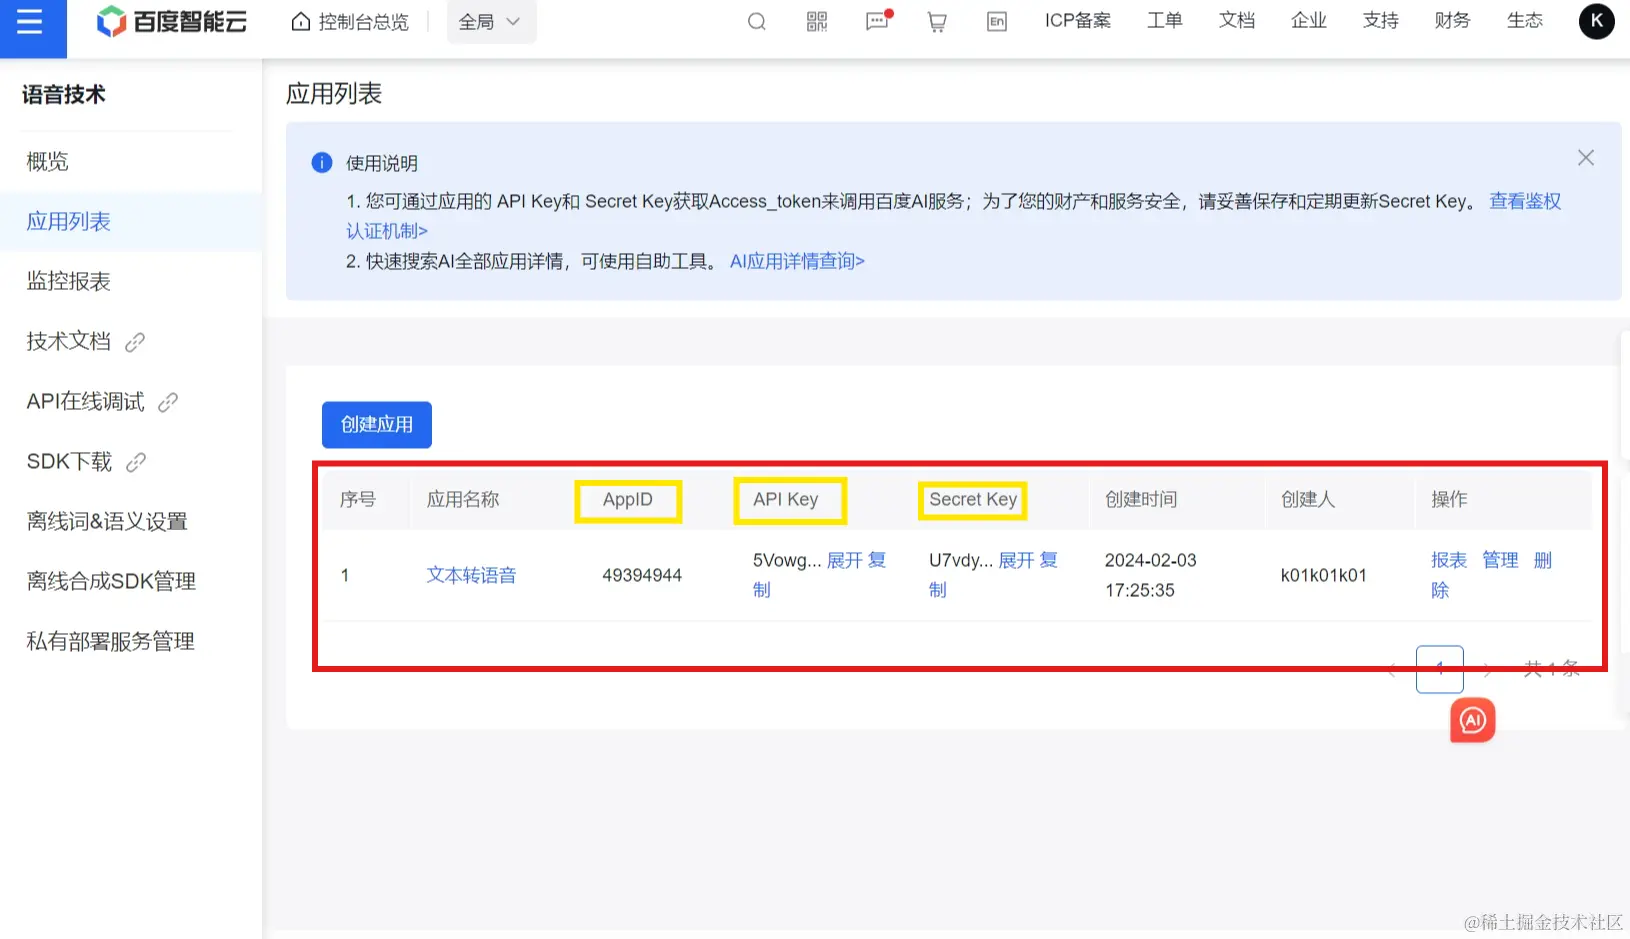Viewport: 1630px width, 939px height.
Task: Click the 语音技术 sidebar heading
Action: pyautogui.click(x=64, y=95)
